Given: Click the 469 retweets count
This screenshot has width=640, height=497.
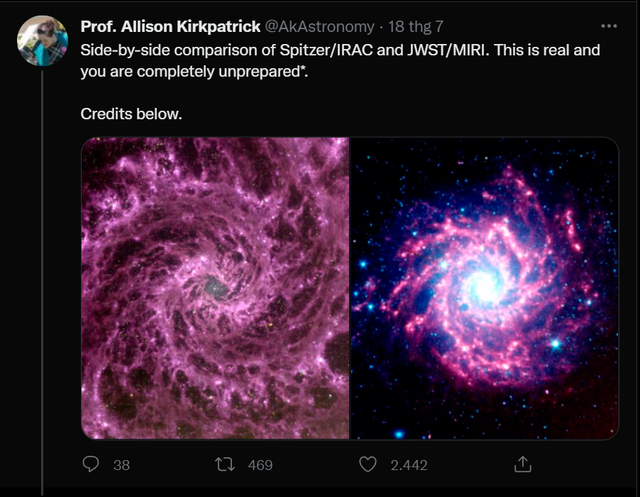Looking at the screenshot, I should (260, 465).
